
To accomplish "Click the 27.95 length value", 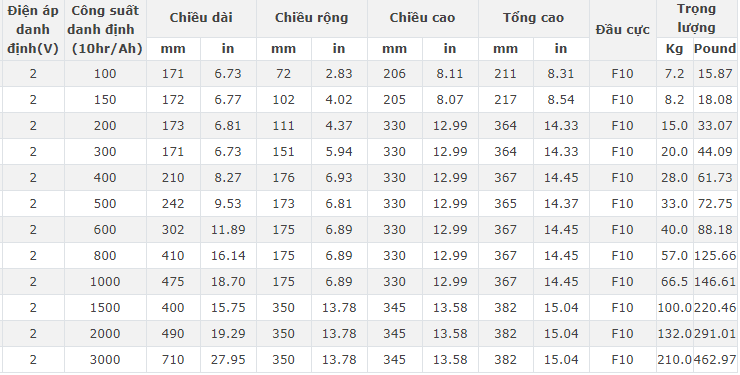I will [228, 360].
